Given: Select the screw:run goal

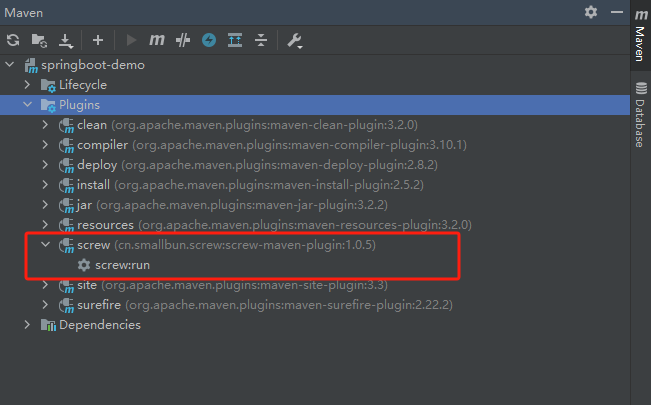Looking at the screenshot, I should click(x=122, y=265).
